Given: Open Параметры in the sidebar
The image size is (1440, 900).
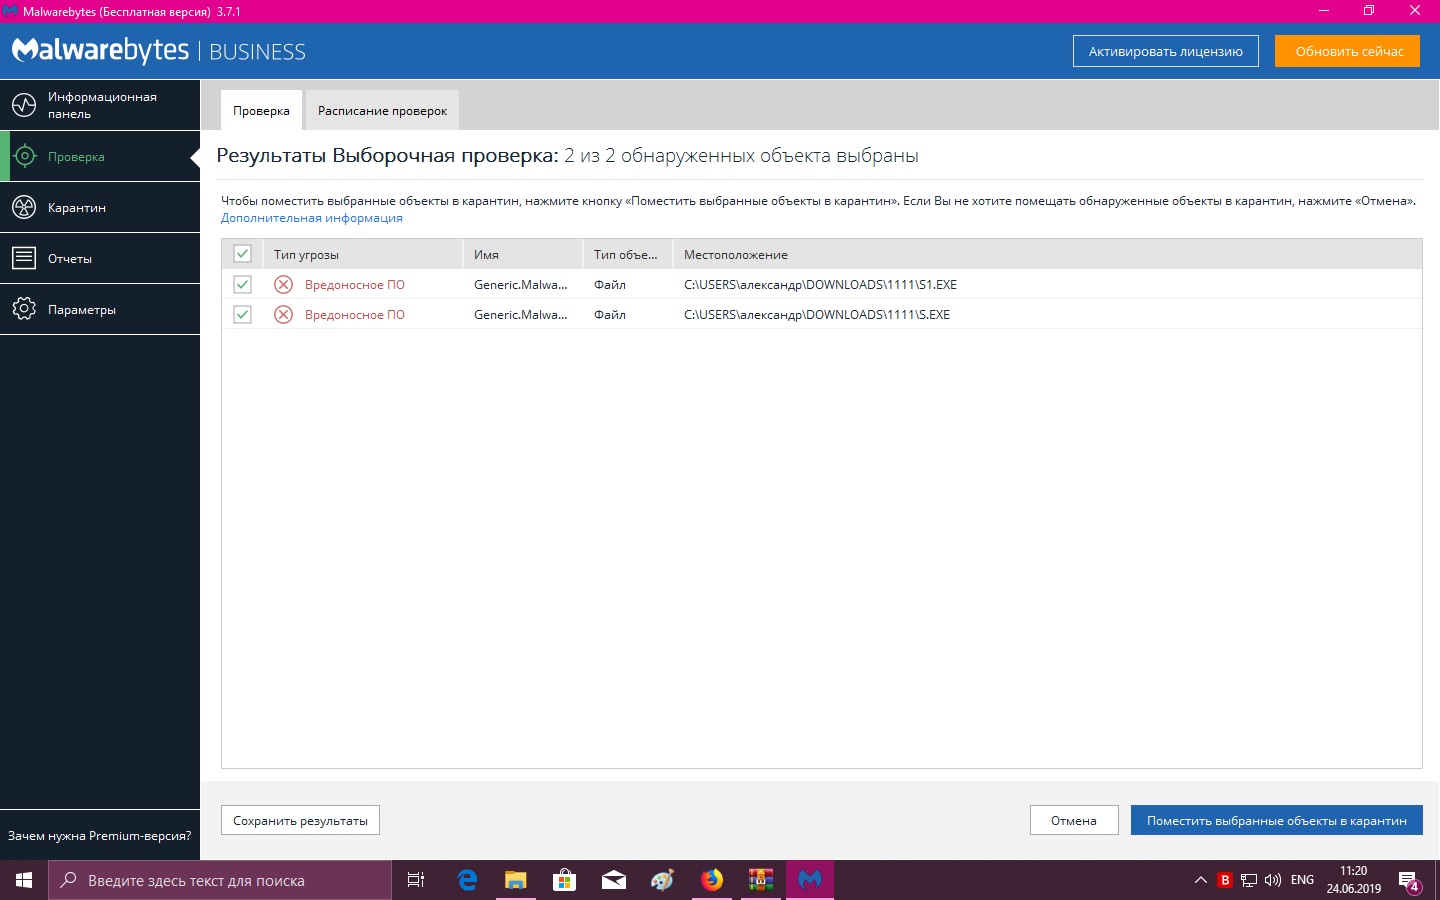Looking at the screenshot, I should [100, 309].
